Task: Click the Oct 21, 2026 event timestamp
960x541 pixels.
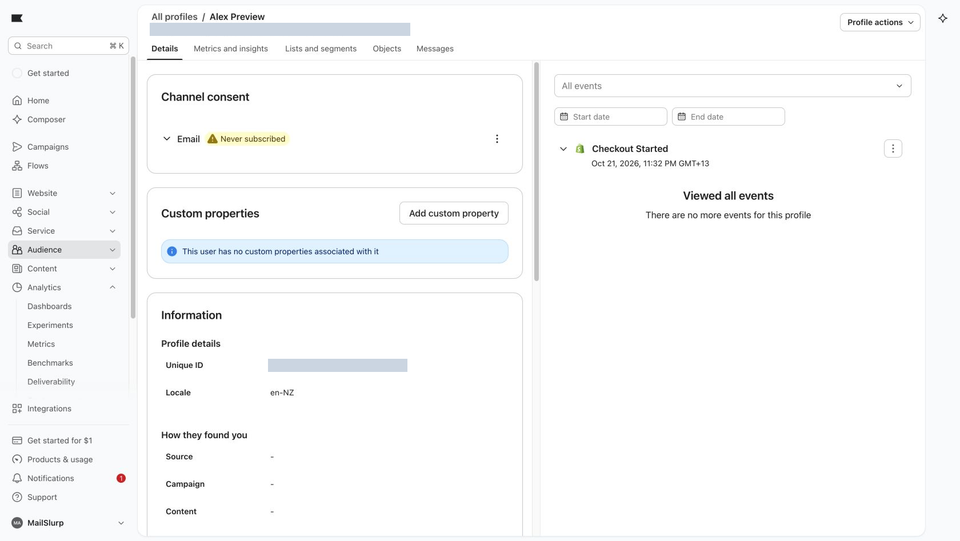Action: (650, 163)
